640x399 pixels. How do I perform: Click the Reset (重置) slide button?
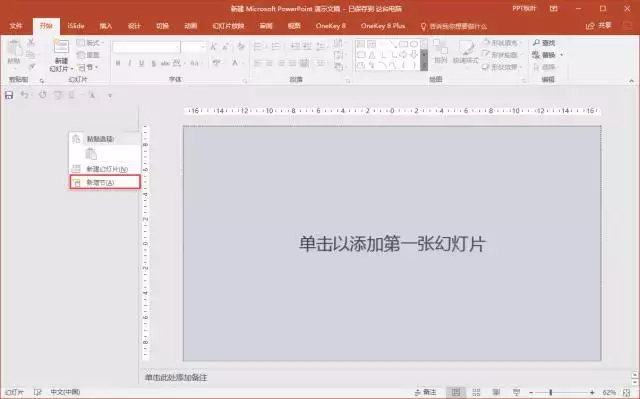coord(88,55)
